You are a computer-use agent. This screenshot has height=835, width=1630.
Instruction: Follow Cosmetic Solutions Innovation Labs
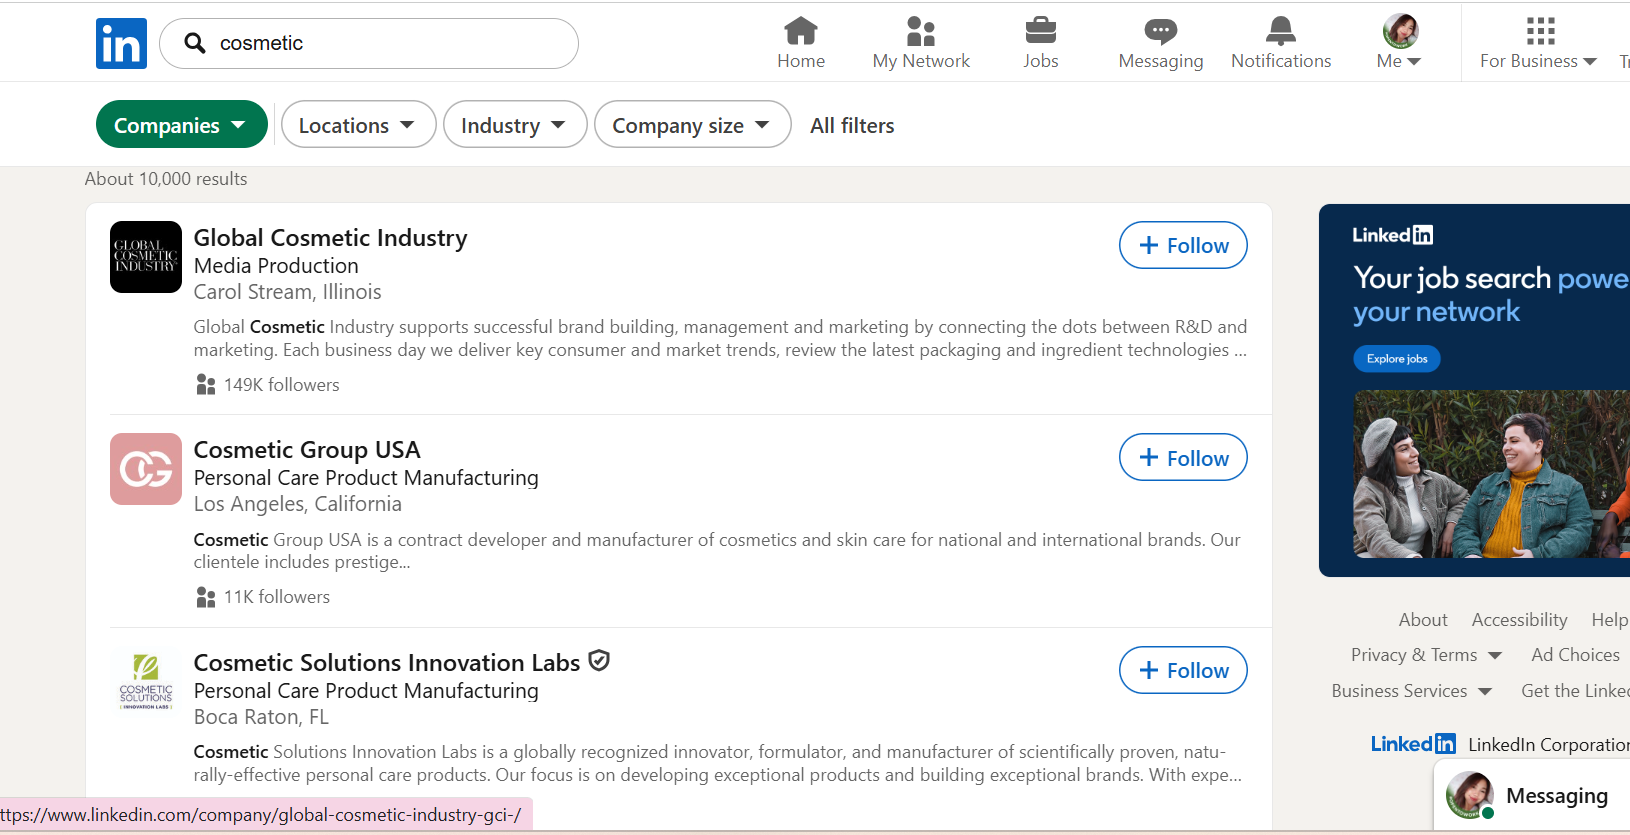(x=1183, y=670)
